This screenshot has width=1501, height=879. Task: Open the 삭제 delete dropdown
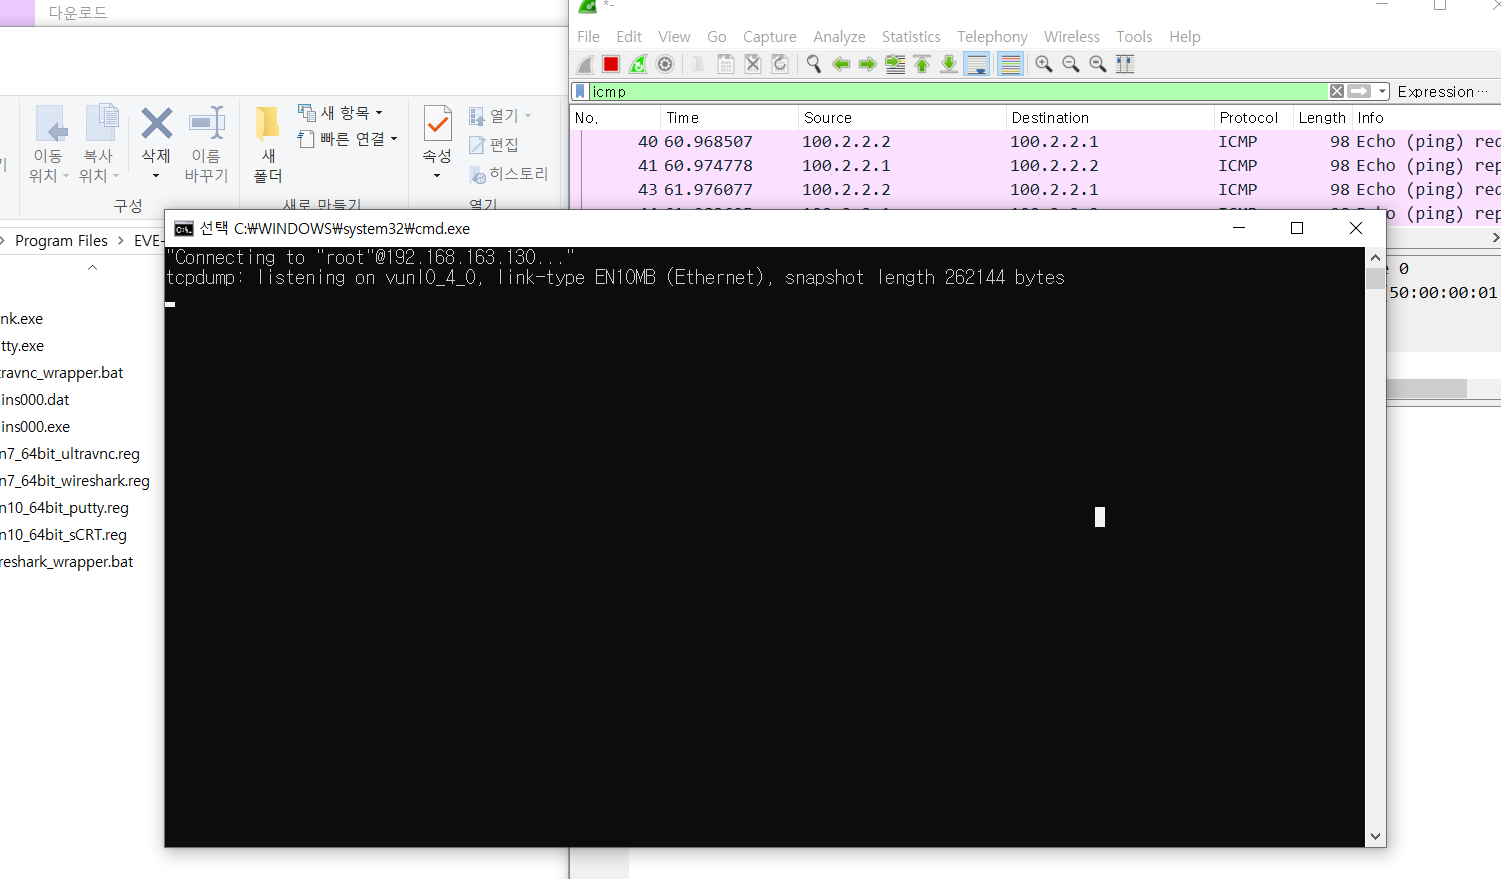pos(156,175)
